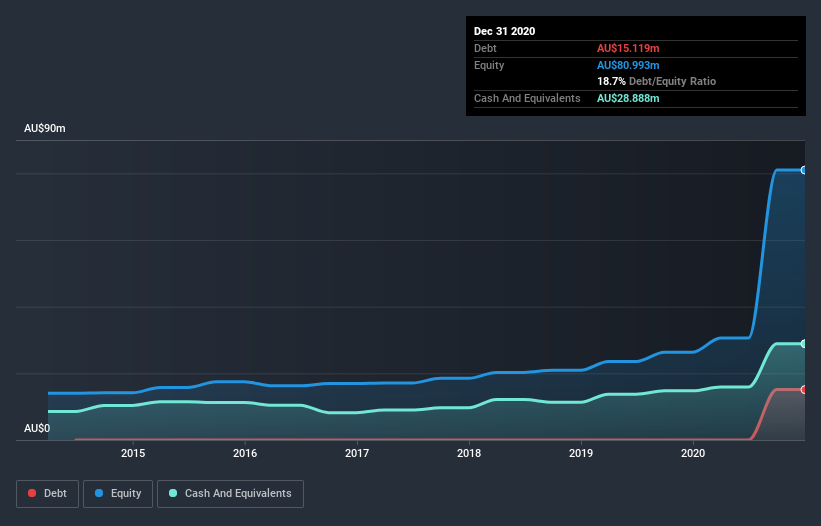Image resolution: width=821 pixels, height=526 pixels.
Task: Select the 2016 x-axis label
Action: click(x=245, y=453)
